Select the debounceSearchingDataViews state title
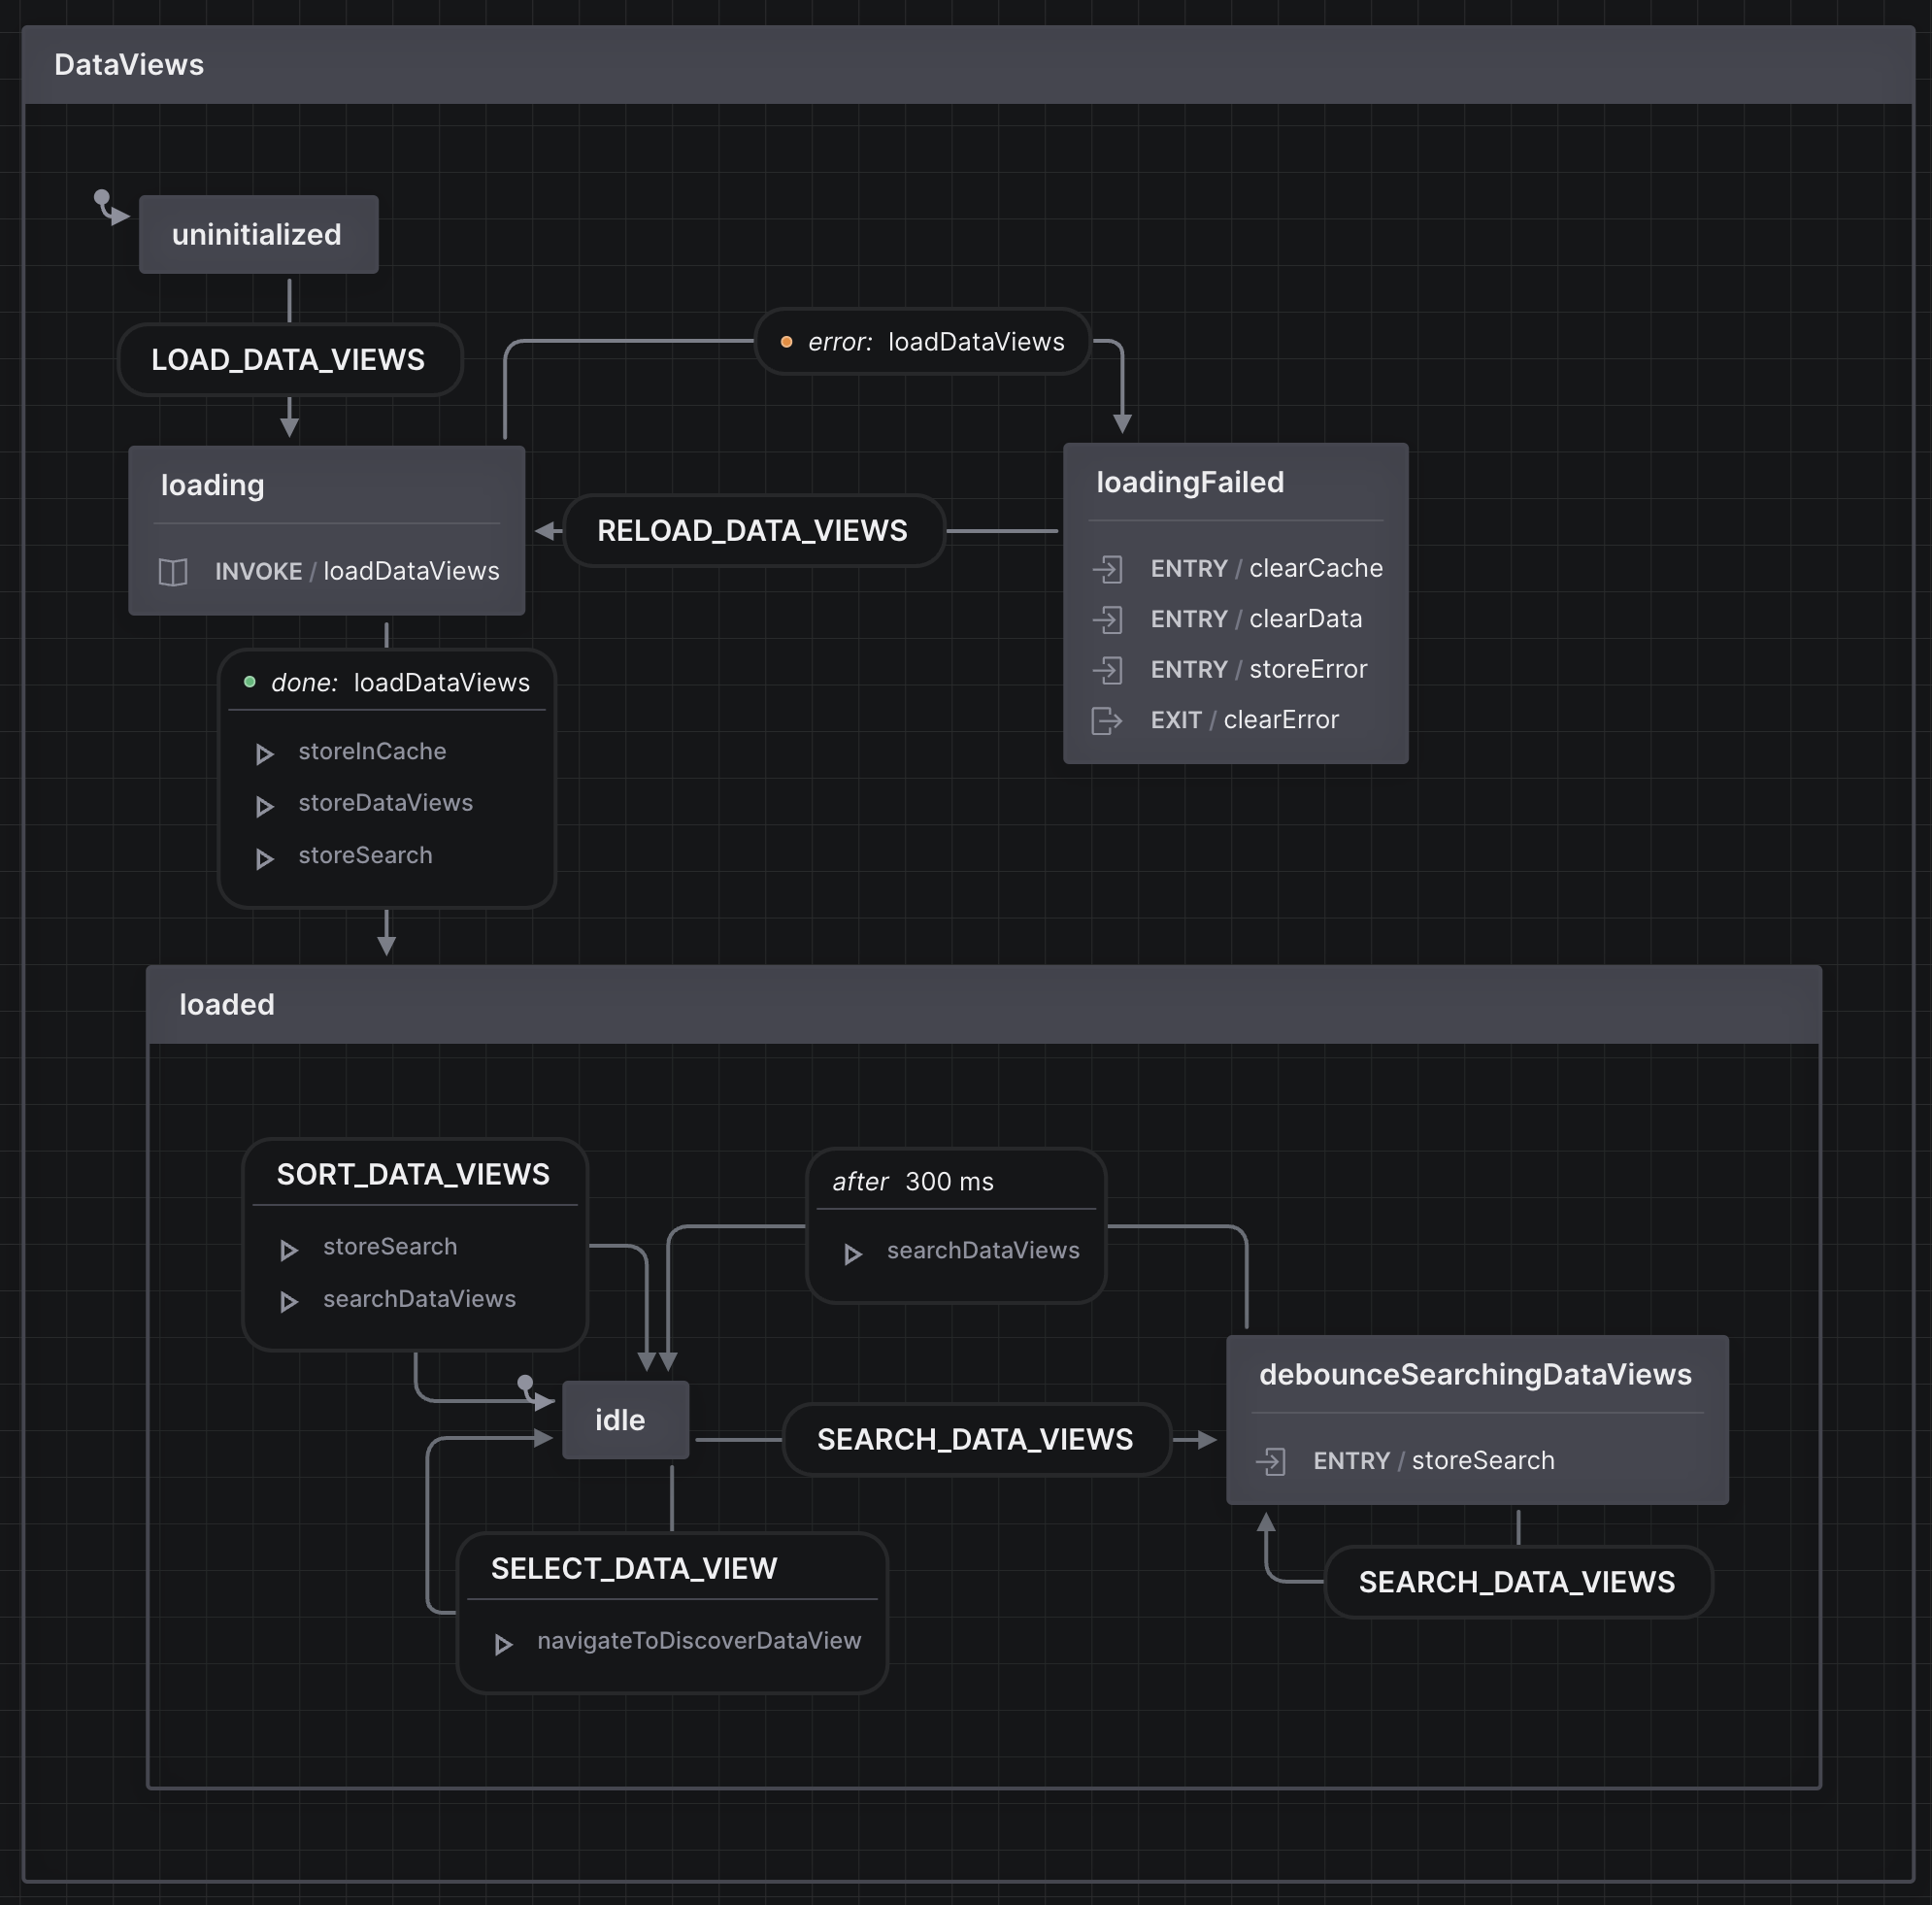The image size is (1932, 1905). click(1475, 1375)
